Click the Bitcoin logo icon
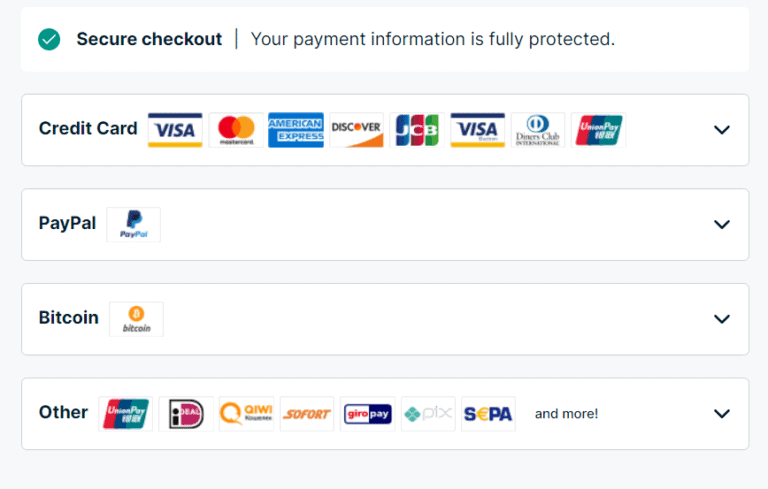Image resolution: width=768 pixels, height=489 pixels. (136, 319)
